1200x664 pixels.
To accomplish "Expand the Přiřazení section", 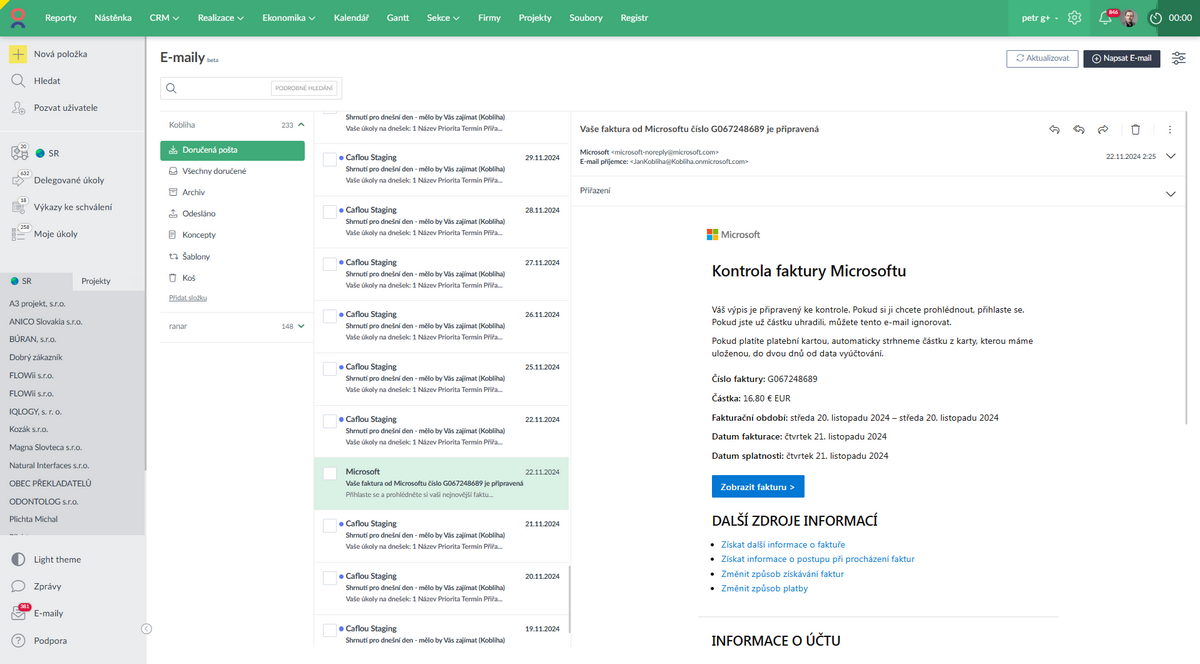I will point(1170,194).
